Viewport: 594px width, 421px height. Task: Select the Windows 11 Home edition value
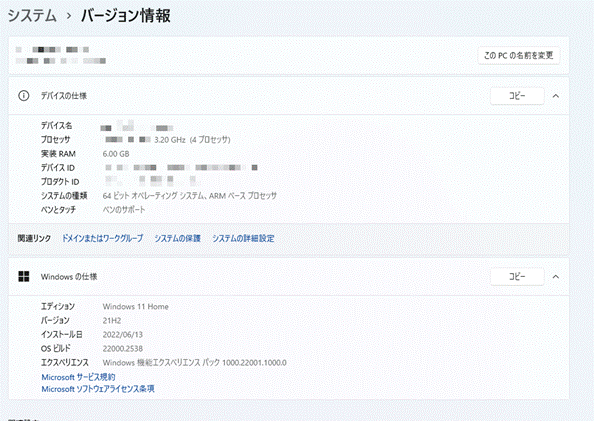(x=136, y=307)
